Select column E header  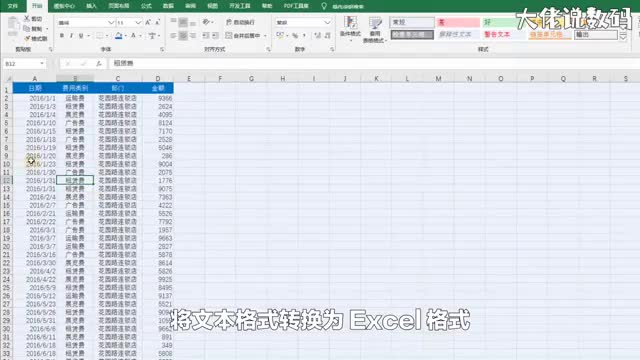(x=189, y=78)
